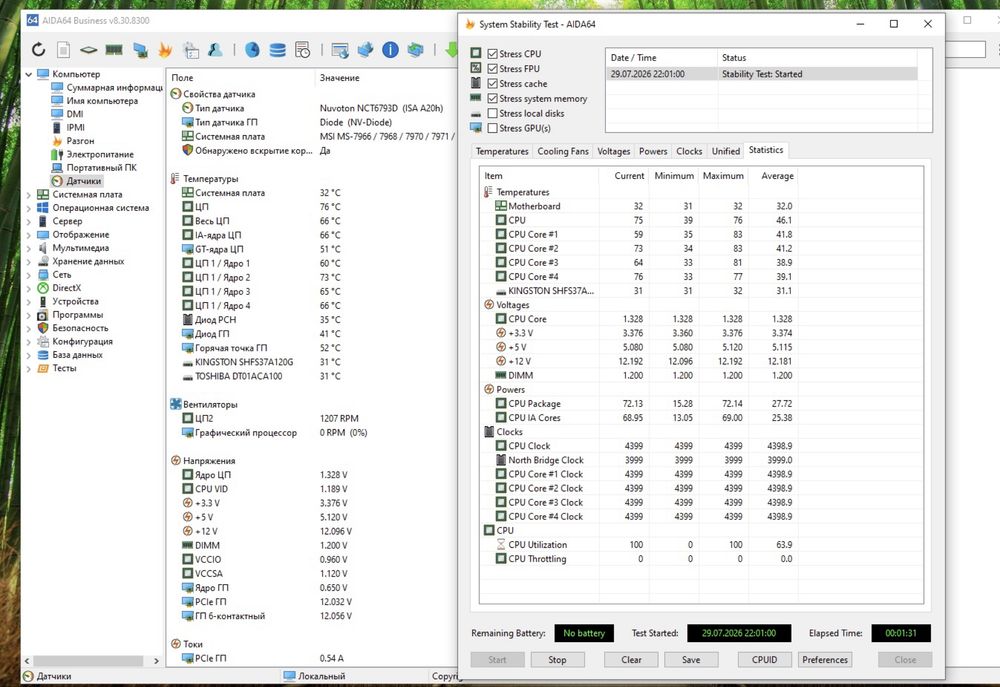Expand the Сеть tree node

click(x=29, y=275)
